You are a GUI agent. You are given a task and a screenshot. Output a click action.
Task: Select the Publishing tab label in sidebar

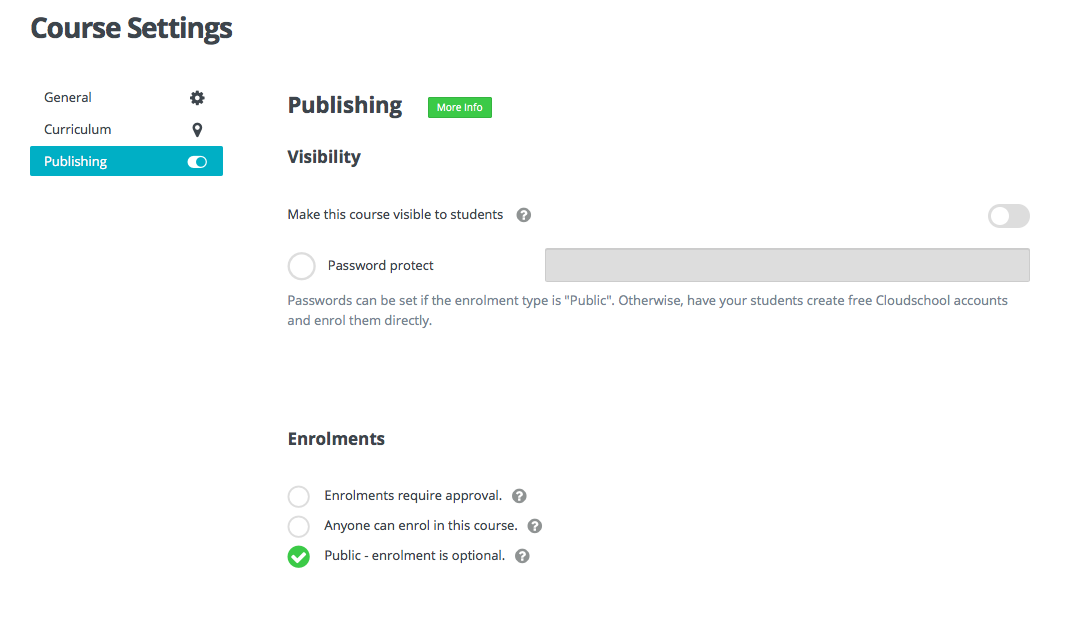[76, 162]
